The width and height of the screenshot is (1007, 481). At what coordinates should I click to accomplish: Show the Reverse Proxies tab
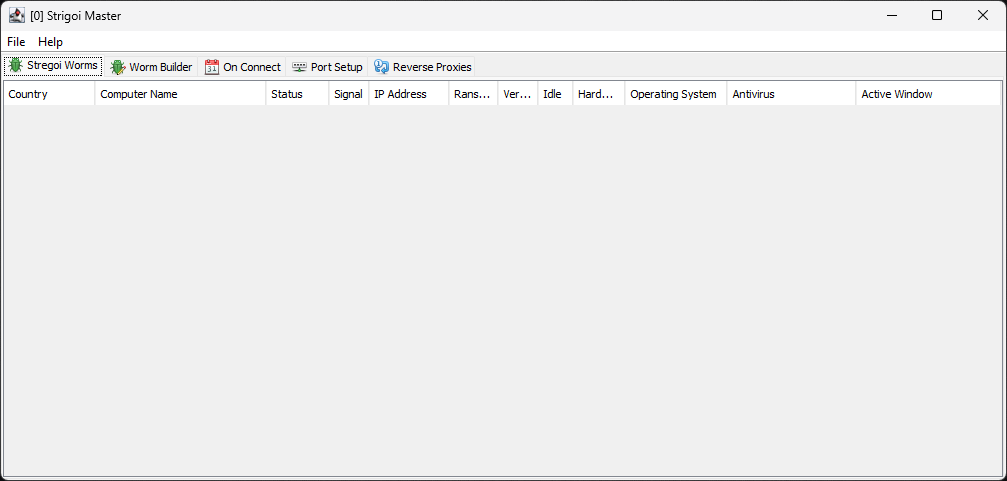(423, 67)
